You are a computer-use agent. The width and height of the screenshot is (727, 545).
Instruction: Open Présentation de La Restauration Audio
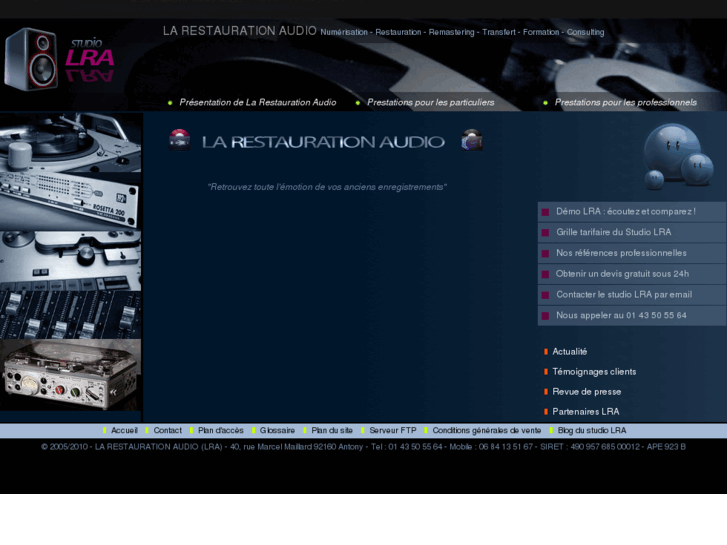[257, 103]
